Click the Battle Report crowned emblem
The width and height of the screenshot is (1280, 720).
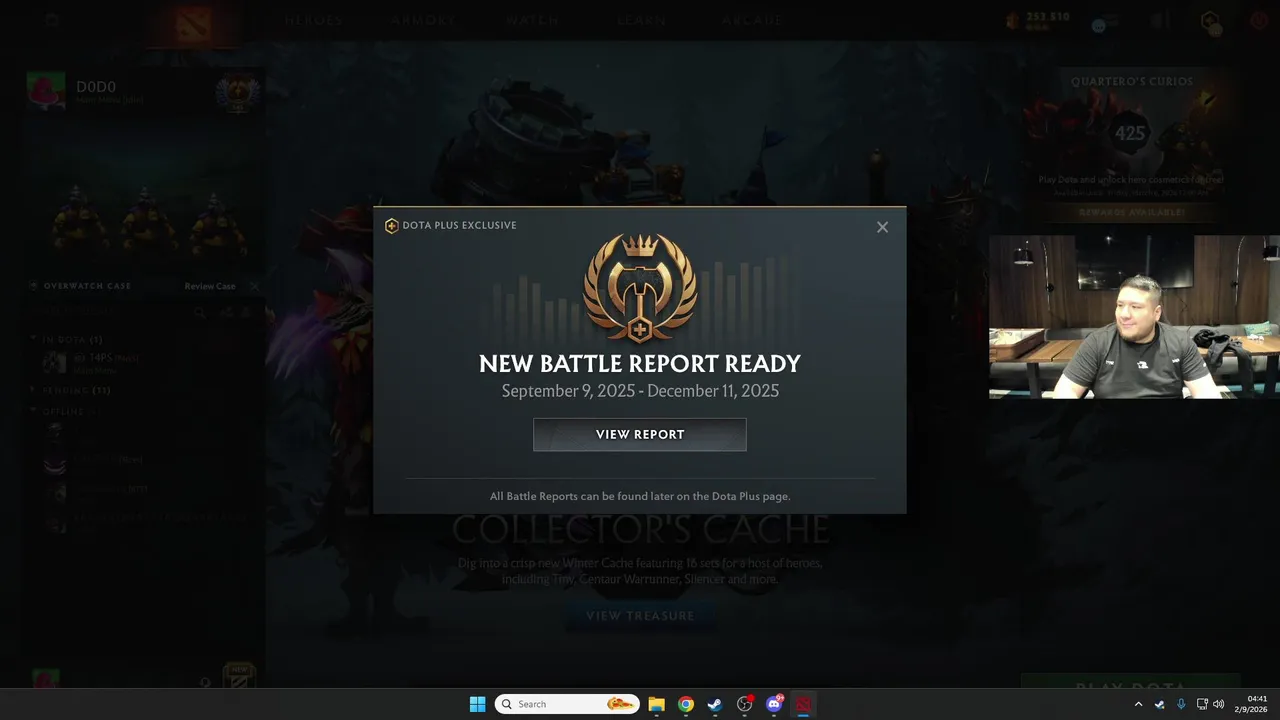tap(640, 289)
